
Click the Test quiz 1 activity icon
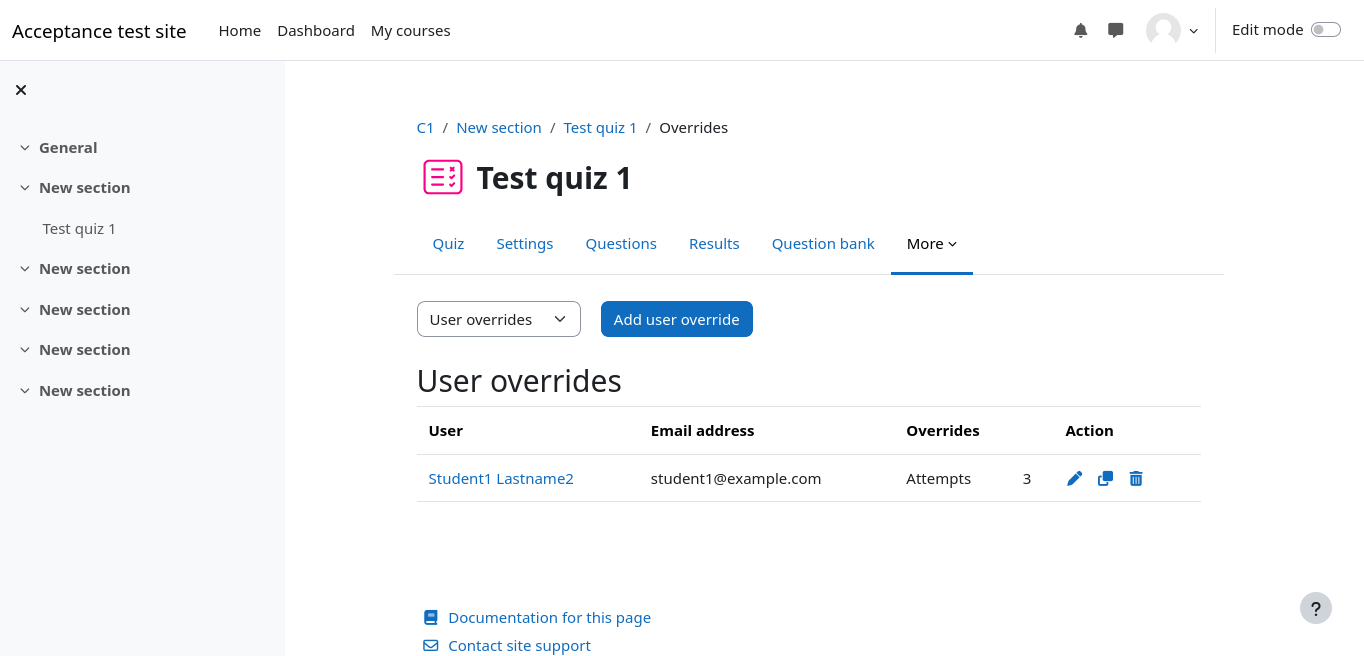443,178
